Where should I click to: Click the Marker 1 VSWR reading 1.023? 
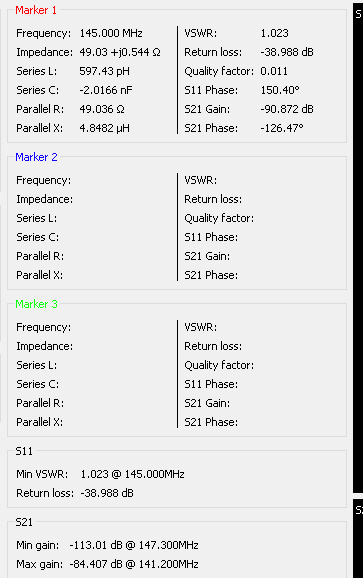pyautogui.click(x=275, y=33)
